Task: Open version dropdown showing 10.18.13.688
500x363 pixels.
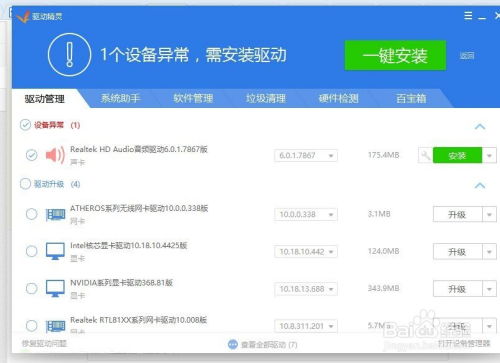Action: point(306,289)
